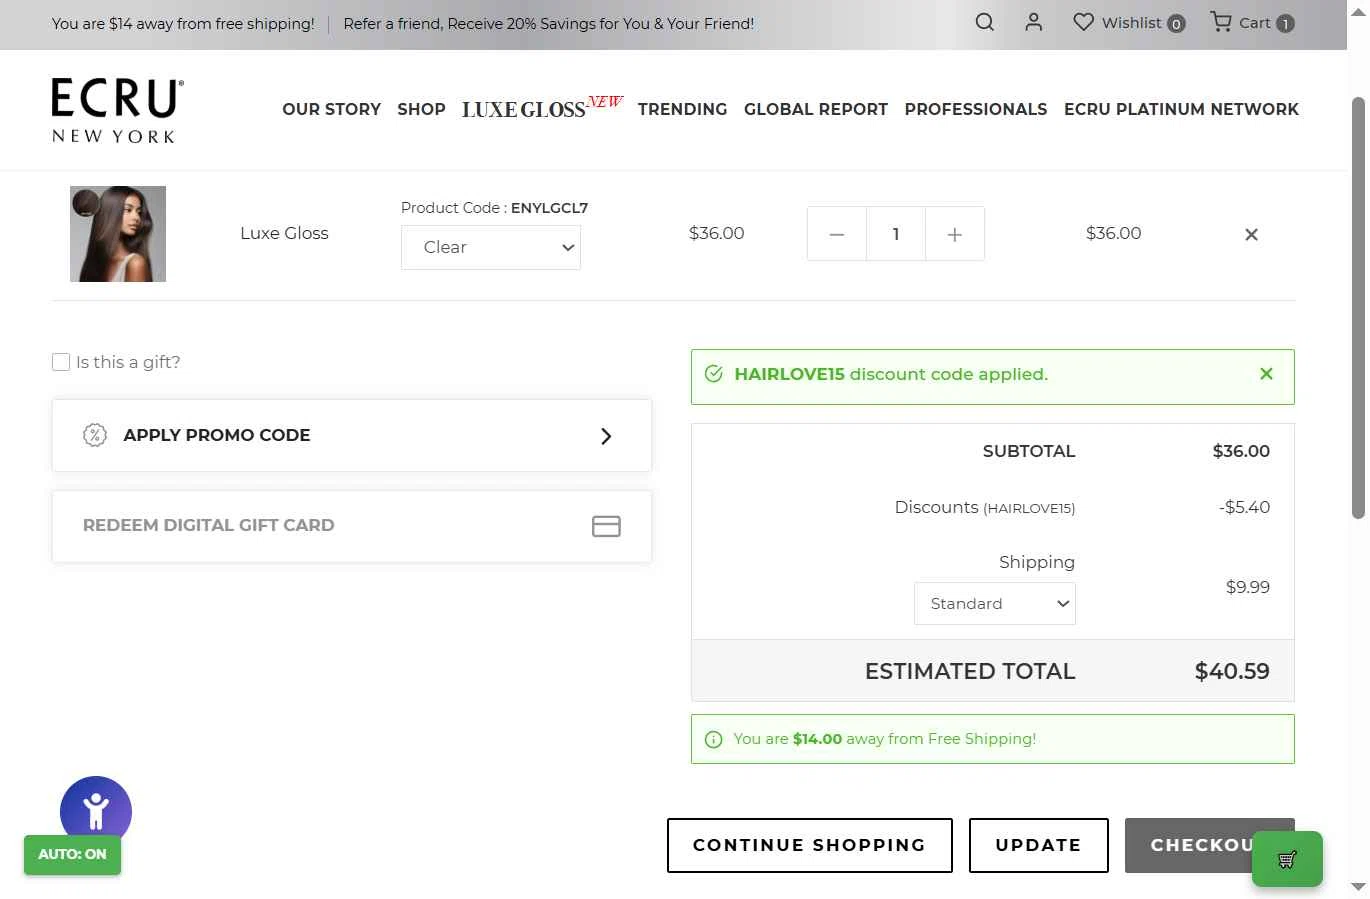The image size is (1370, 899).
Task: Increase quantity with plus button
Action: 955,234
